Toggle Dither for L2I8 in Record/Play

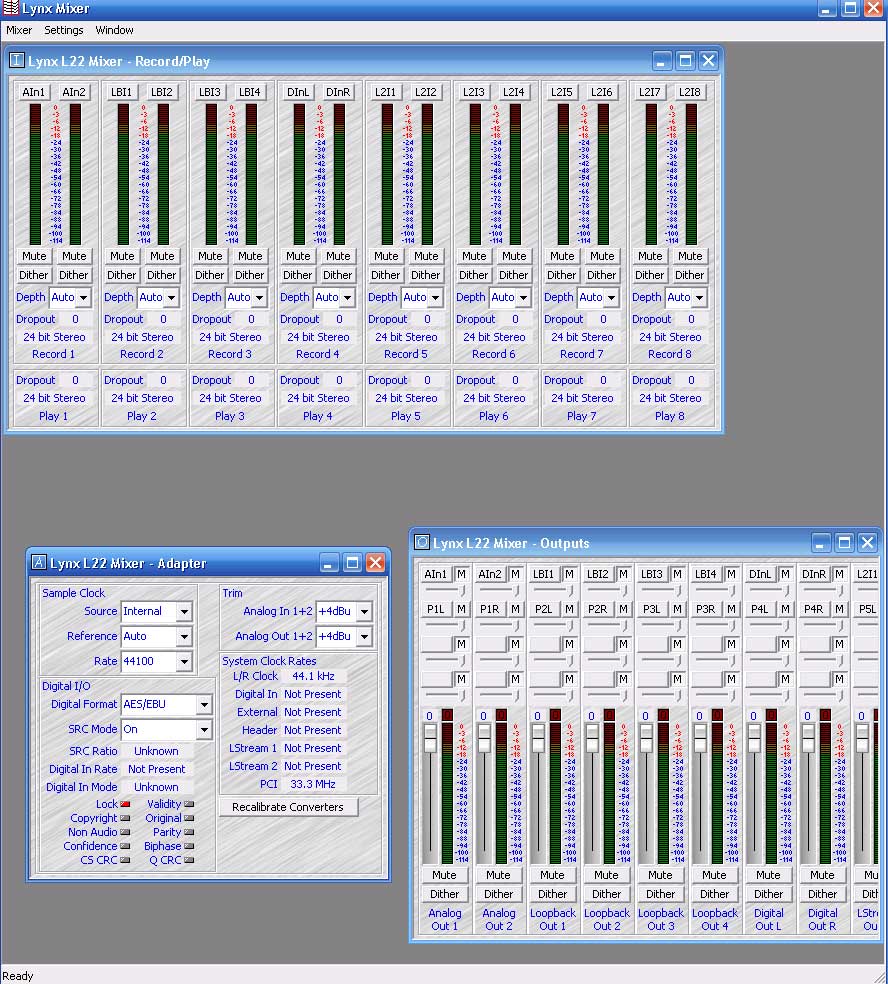click(x=690, y=275)
